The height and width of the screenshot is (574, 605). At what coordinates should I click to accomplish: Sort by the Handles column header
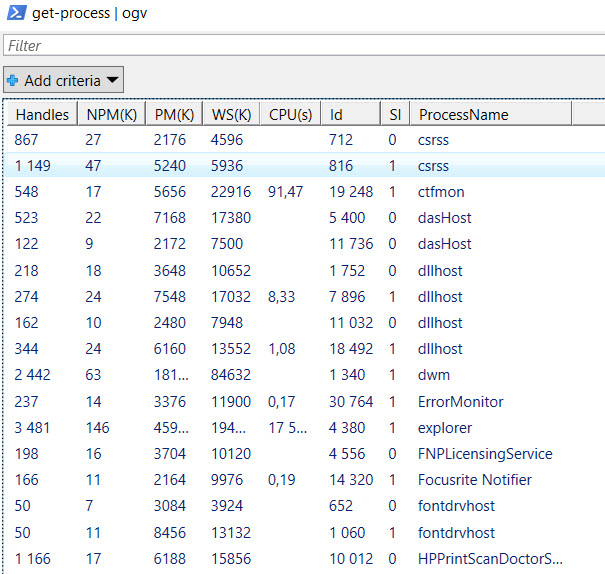(42, 115)
